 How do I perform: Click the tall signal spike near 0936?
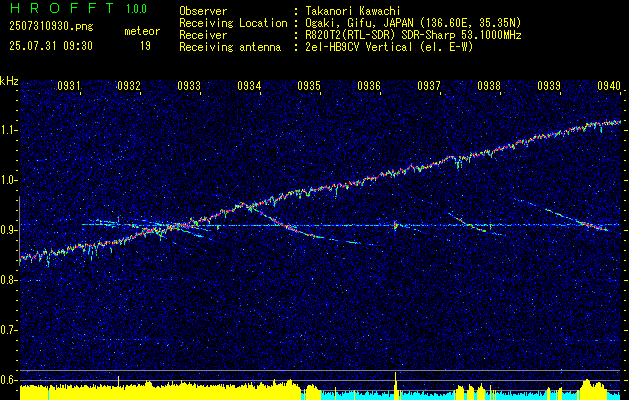coord(396,385)
